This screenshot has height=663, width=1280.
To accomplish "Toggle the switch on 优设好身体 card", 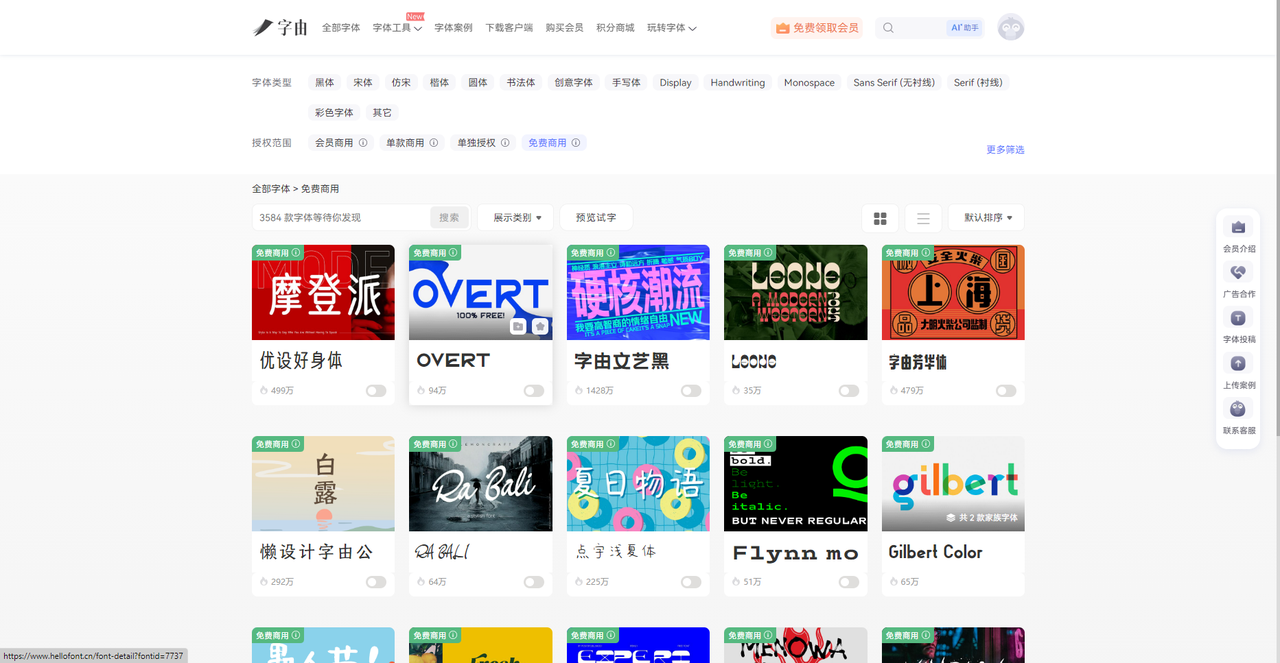I will (x=376, y=391).
